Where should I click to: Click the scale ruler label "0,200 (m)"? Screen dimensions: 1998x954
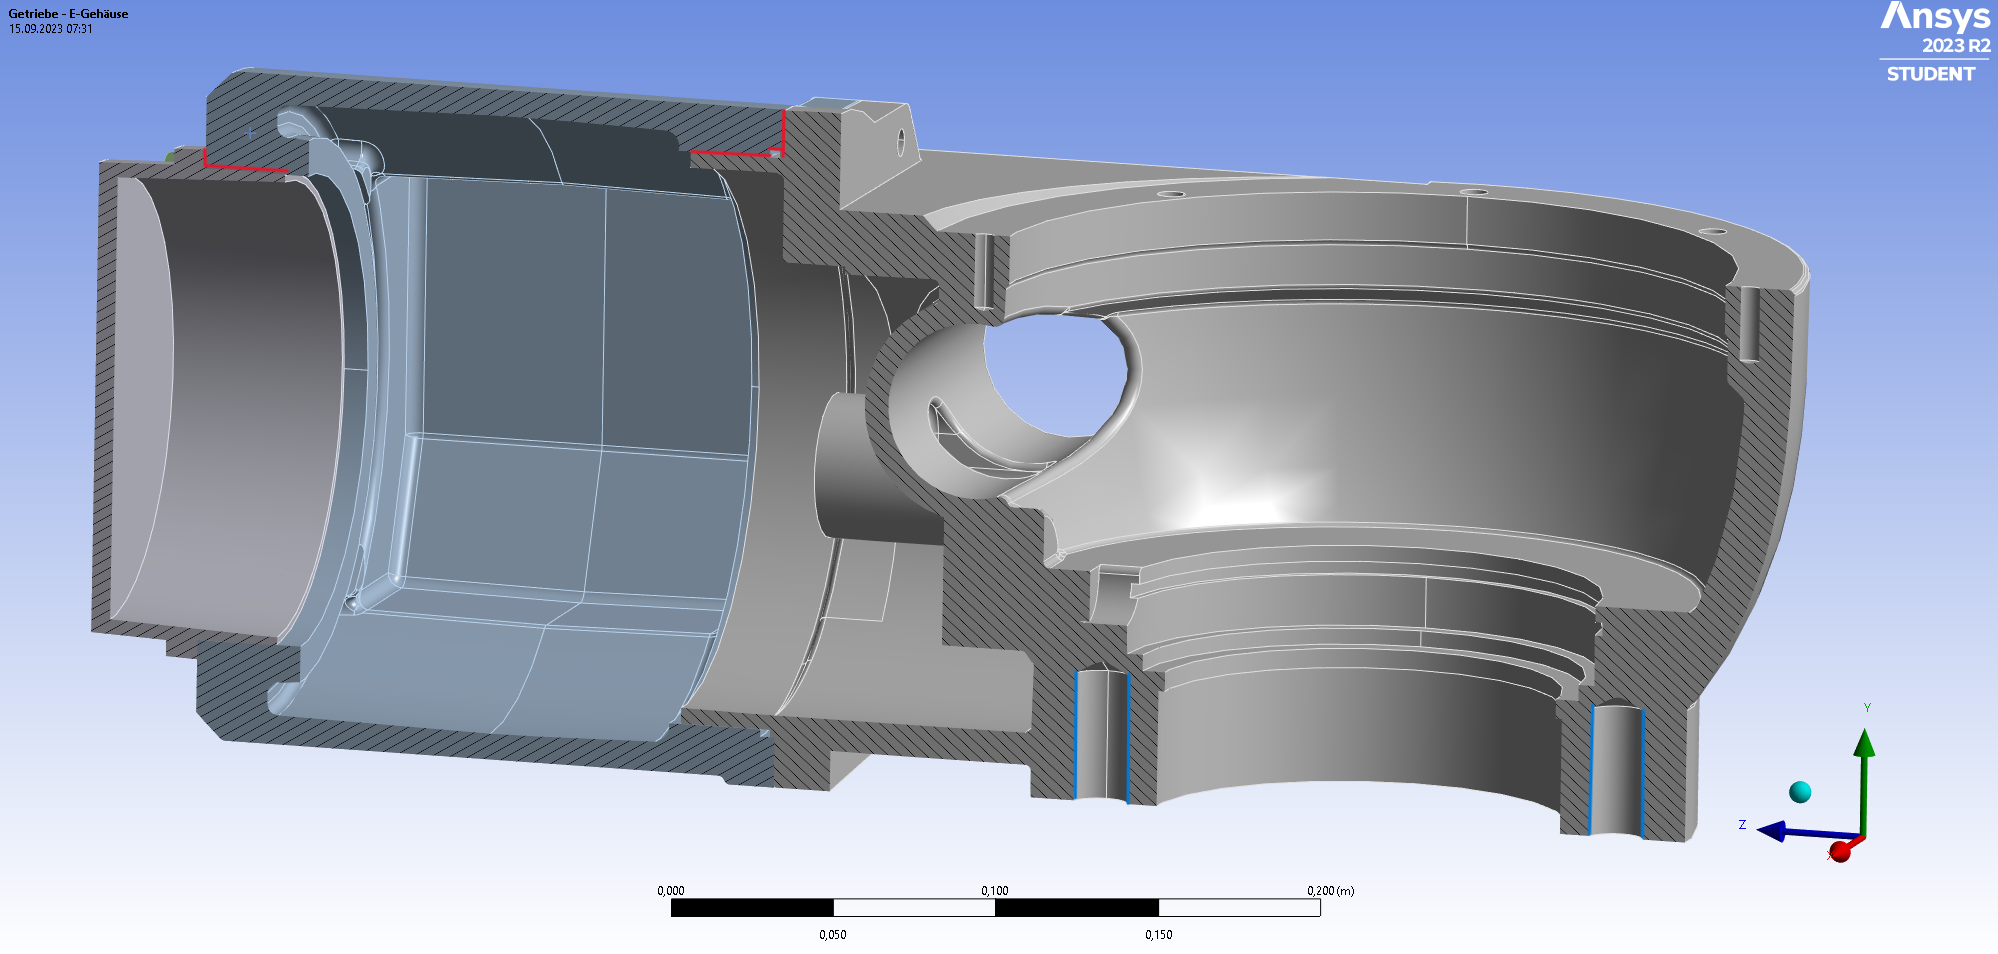point(1330,890)
